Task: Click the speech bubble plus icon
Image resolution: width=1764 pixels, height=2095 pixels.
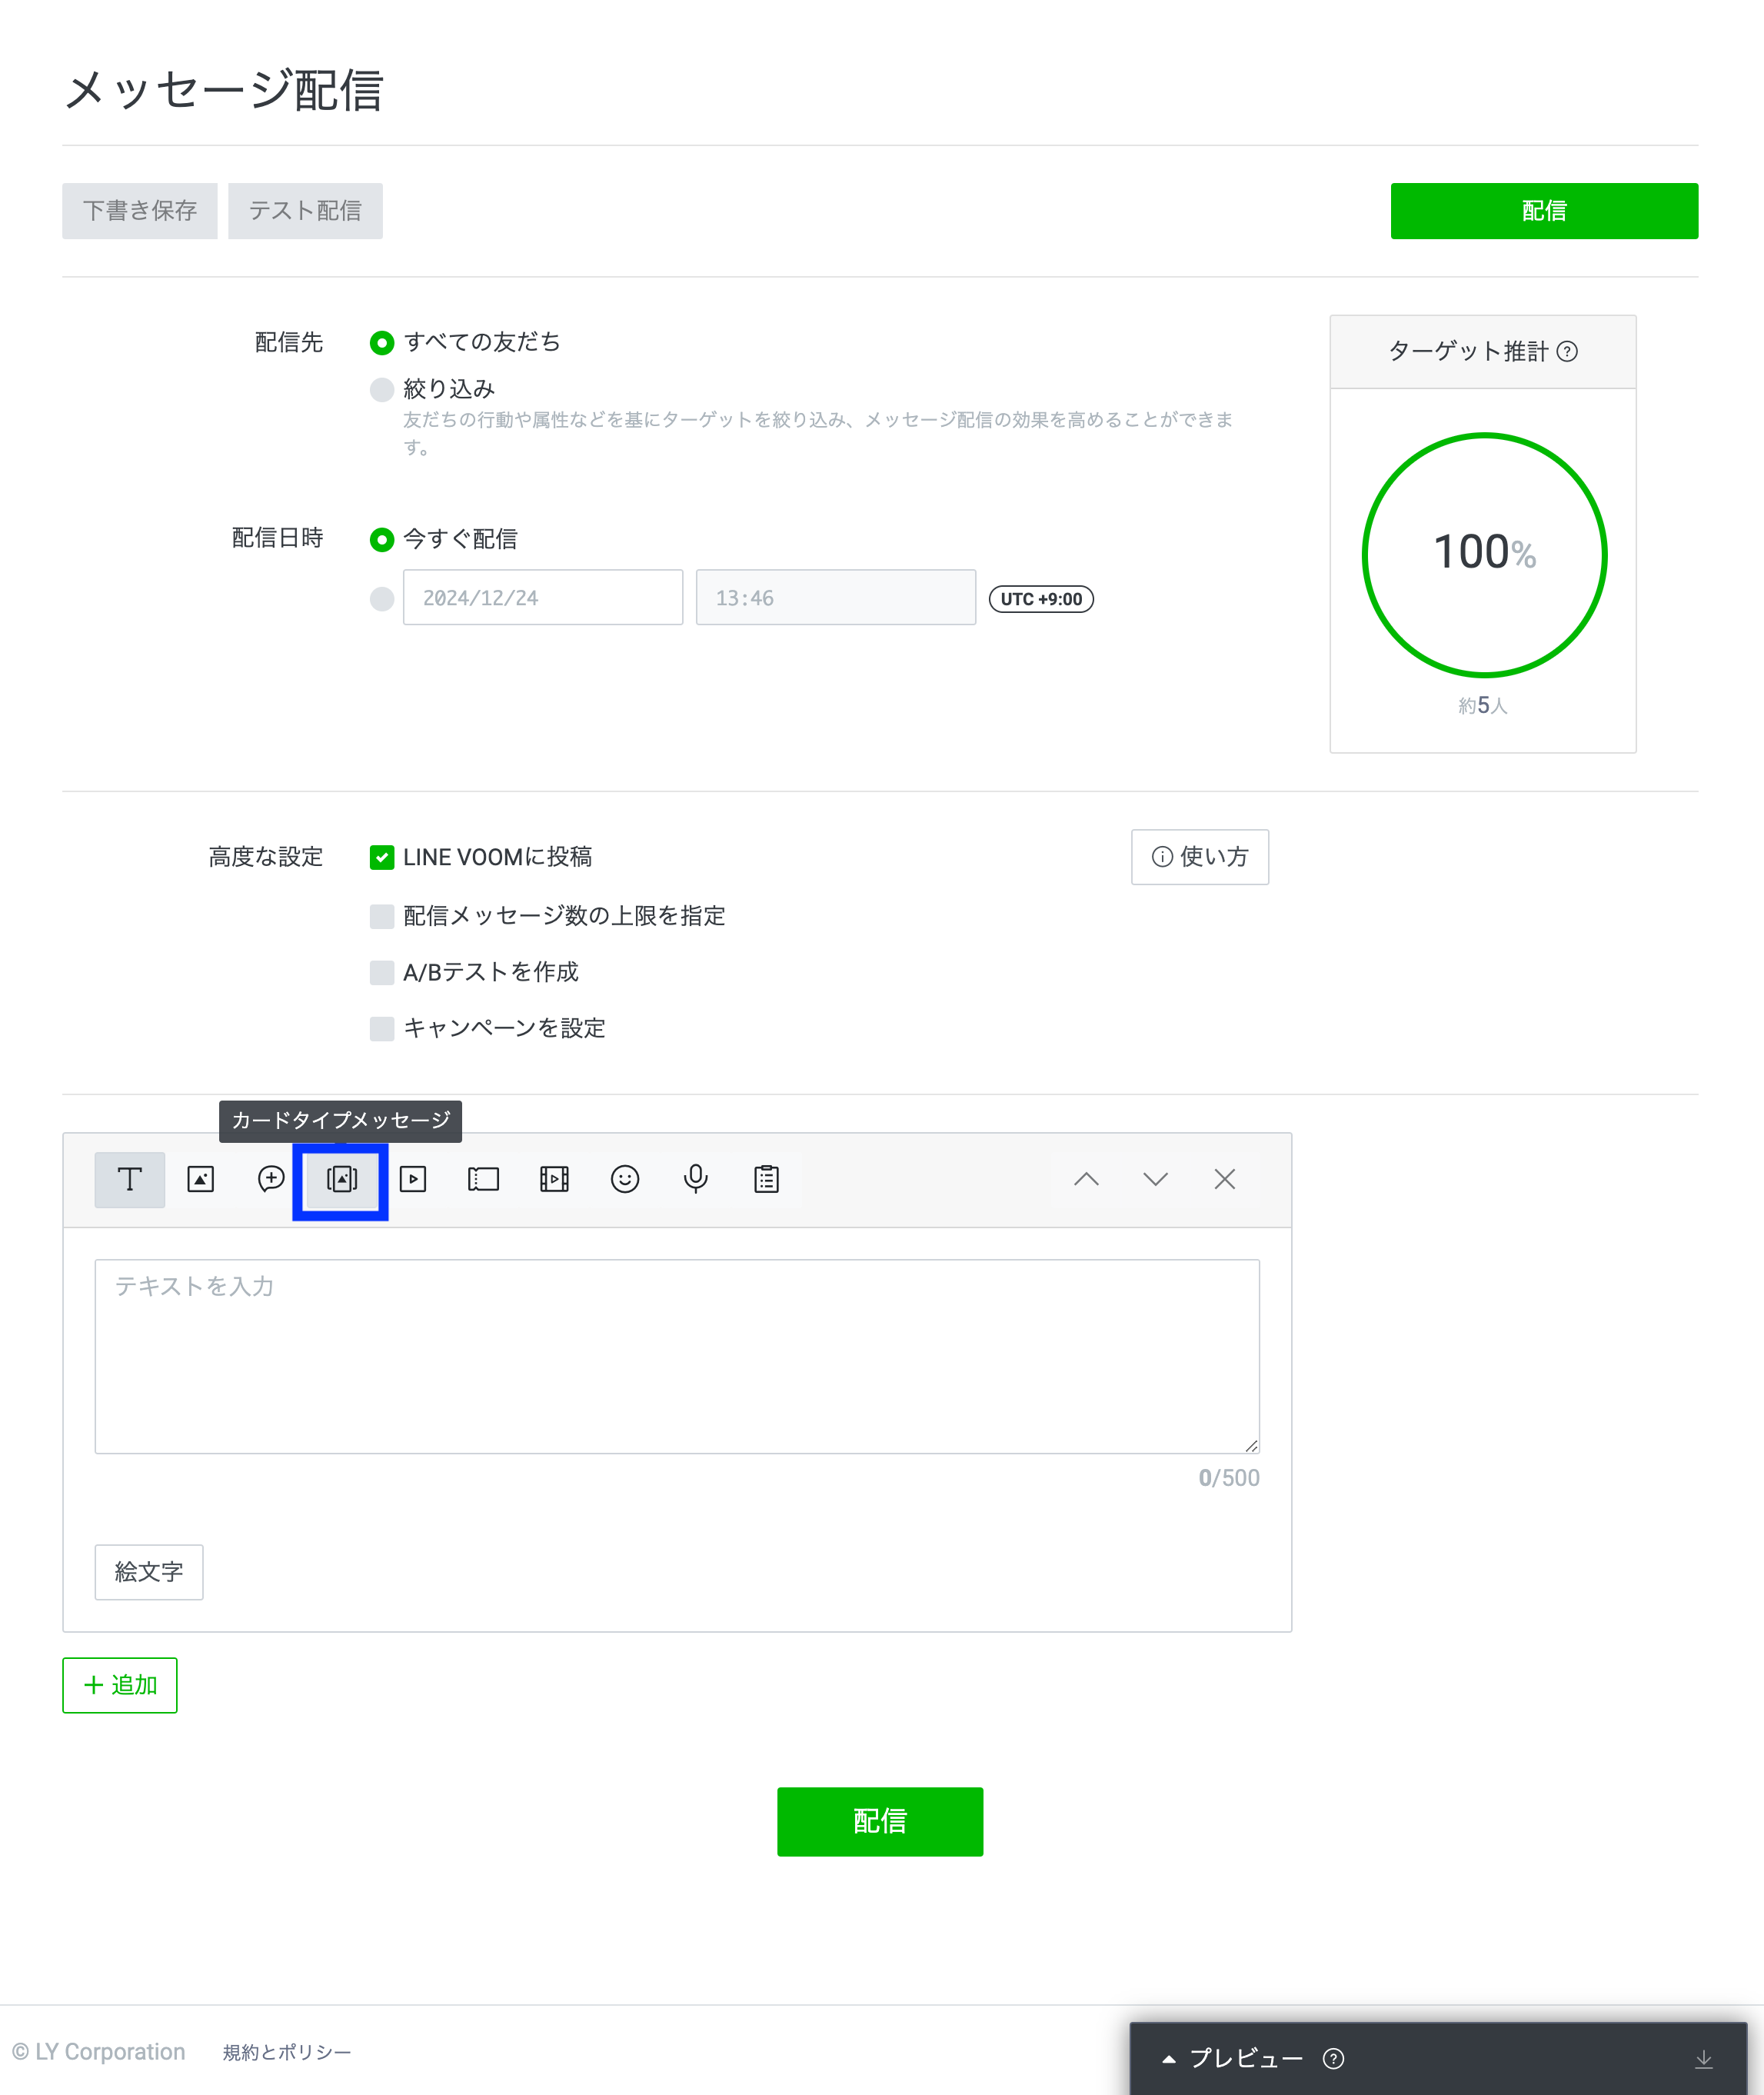Action: [x=271, y=1179]
